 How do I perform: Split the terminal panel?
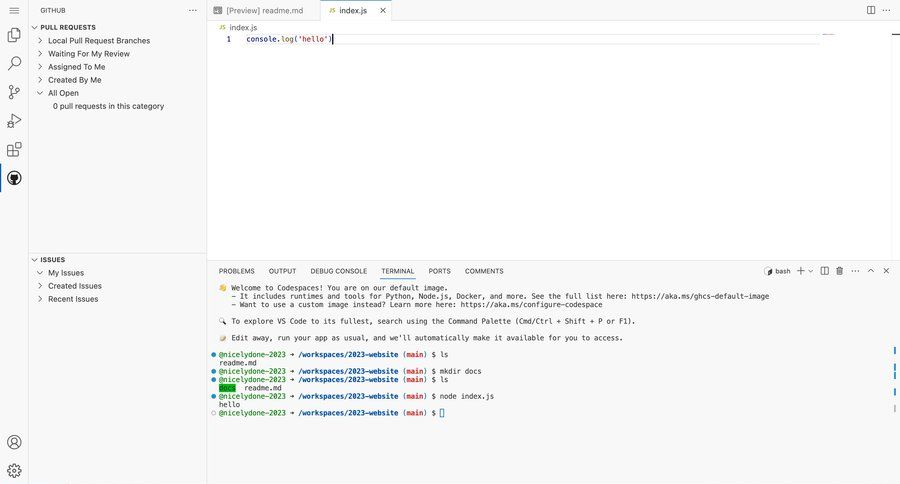[x=825, y=271]
